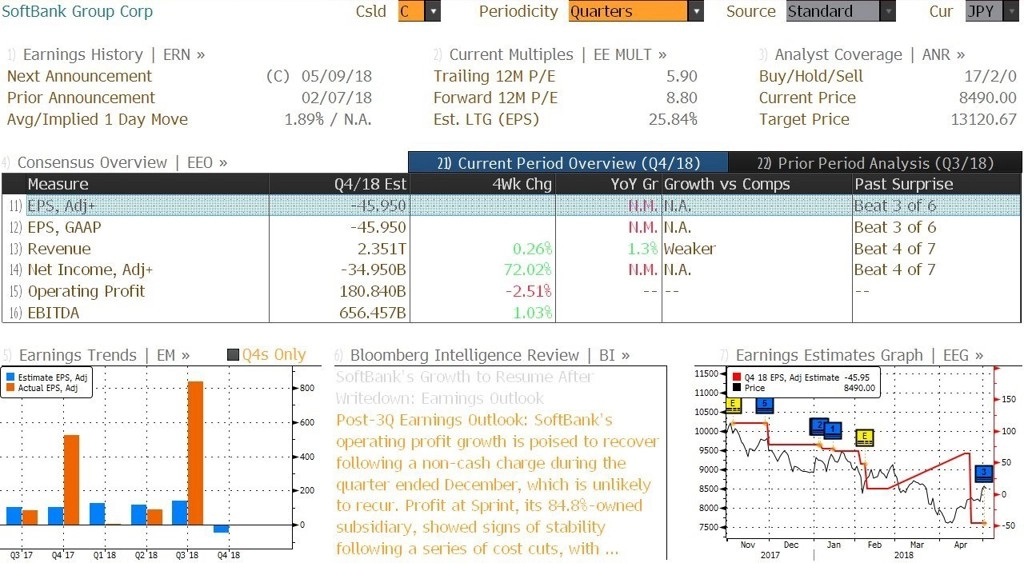This screenshot has height=563, width=1024.
Task: Click the blue marker numbered 3 near April
Action: click(984, 474)
